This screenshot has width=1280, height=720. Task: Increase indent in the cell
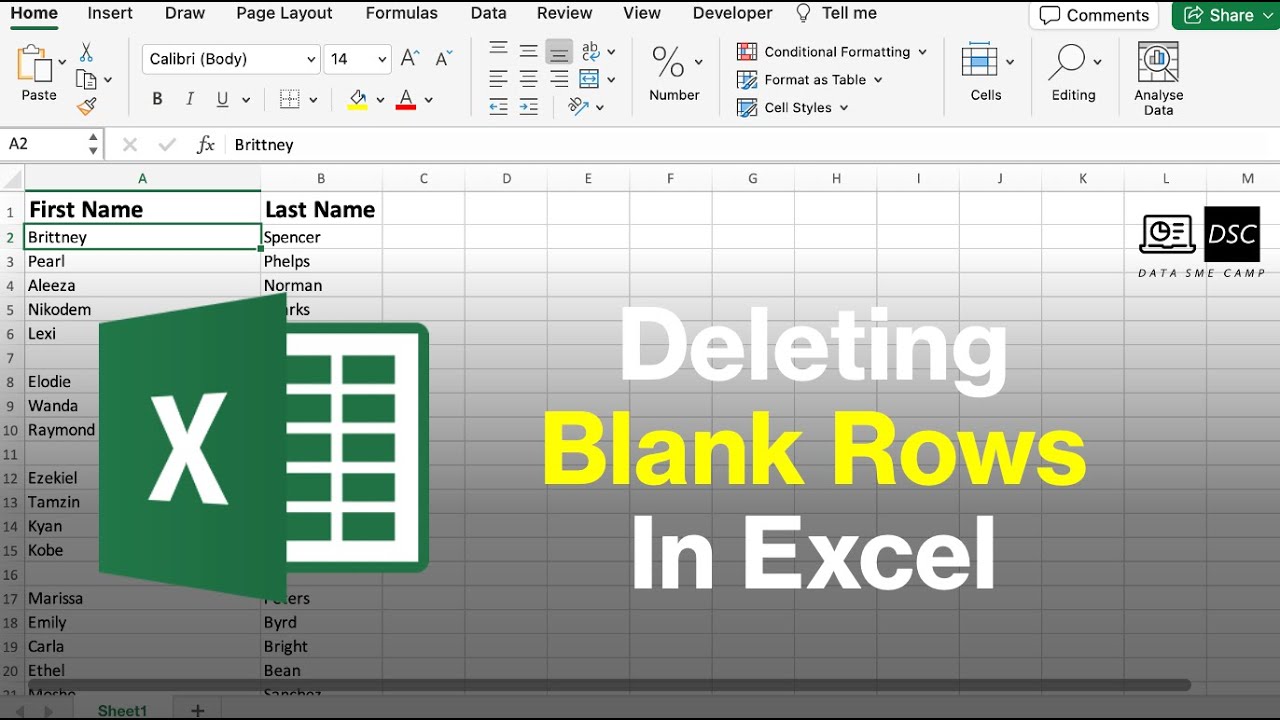tap(529, 106)
